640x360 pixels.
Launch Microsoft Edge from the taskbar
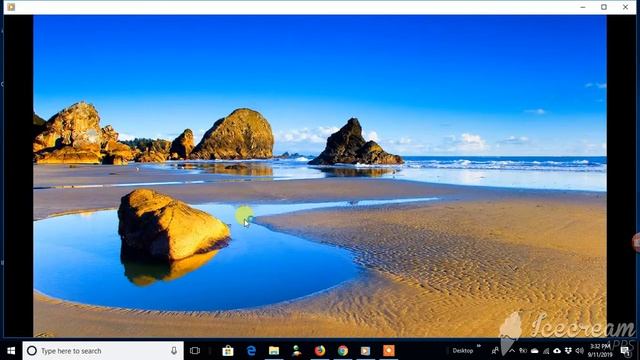click(251, 351)
